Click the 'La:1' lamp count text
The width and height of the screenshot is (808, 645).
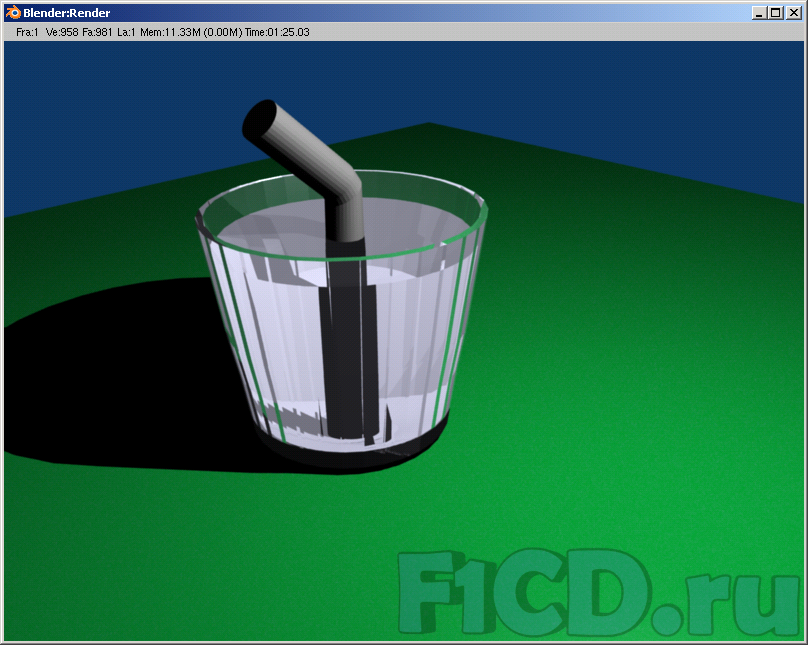point(126,32)
